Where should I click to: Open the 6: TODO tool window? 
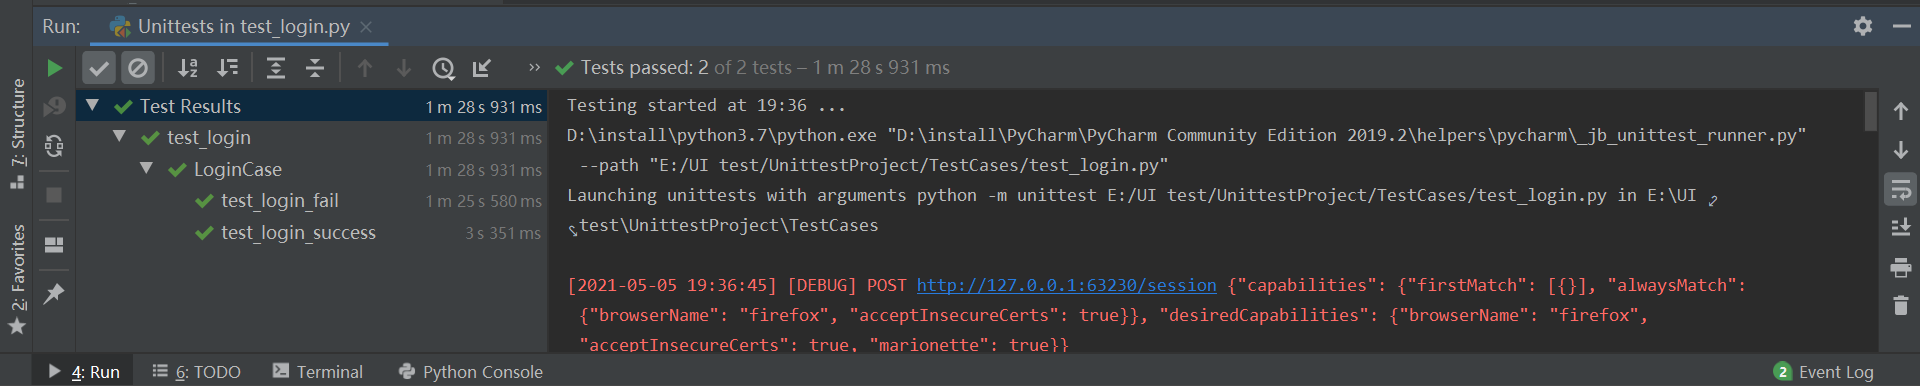tap(197, 372)
